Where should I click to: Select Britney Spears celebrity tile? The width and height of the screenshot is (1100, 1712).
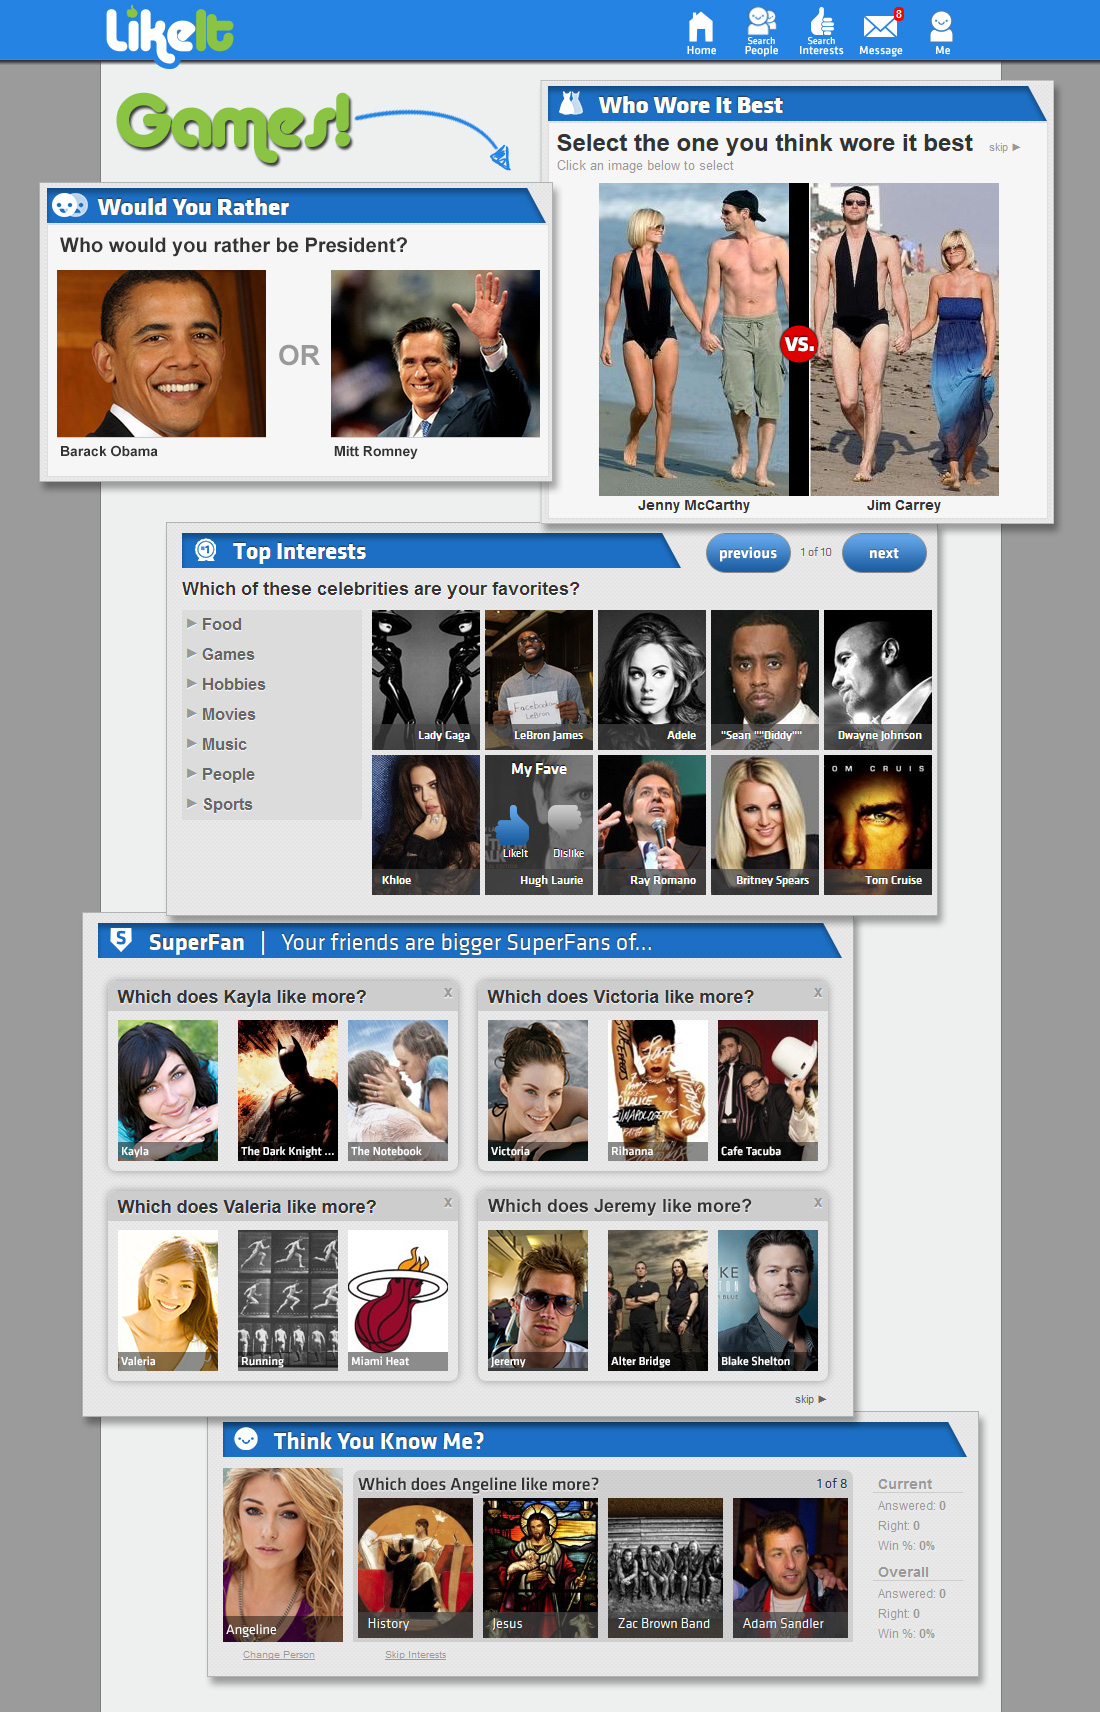pos(765,825)
